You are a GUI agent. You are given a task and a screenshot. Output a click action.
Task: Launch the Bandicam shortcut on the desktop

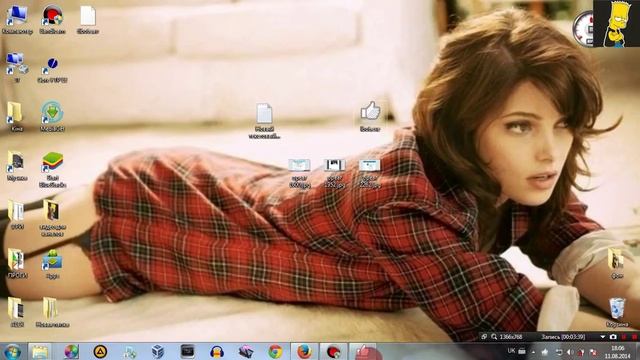[52, 20]
